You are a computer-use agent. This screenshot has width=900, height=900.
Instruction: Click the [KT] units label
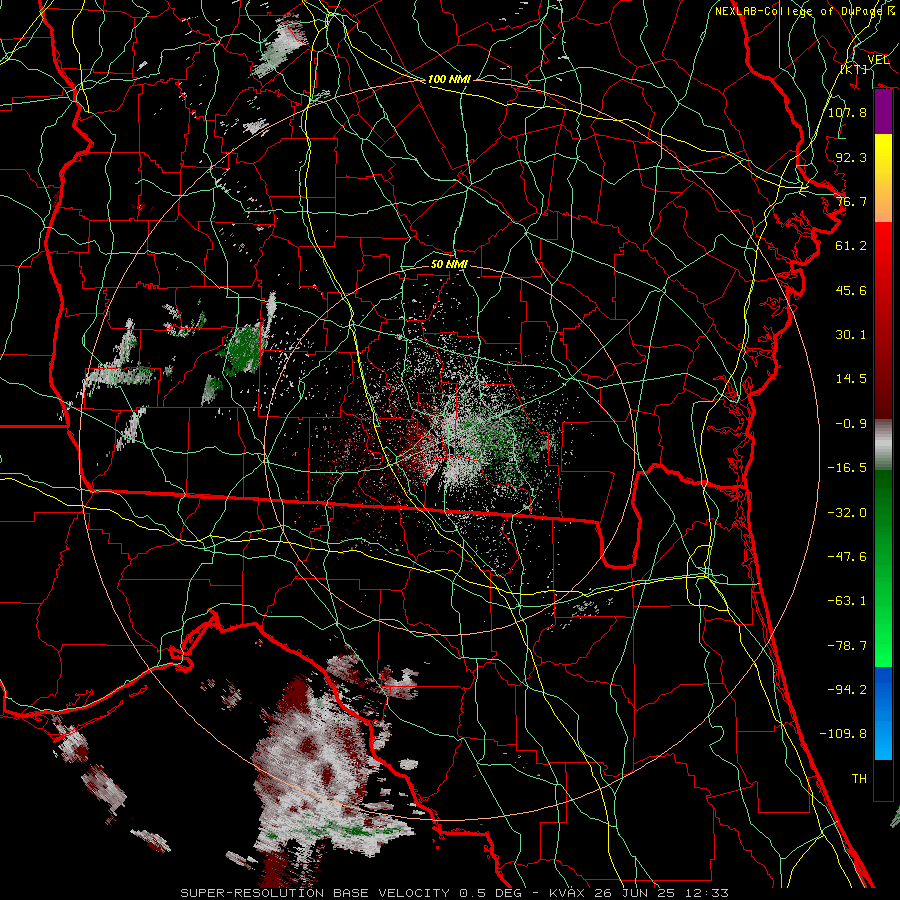[x=854, y=69]
